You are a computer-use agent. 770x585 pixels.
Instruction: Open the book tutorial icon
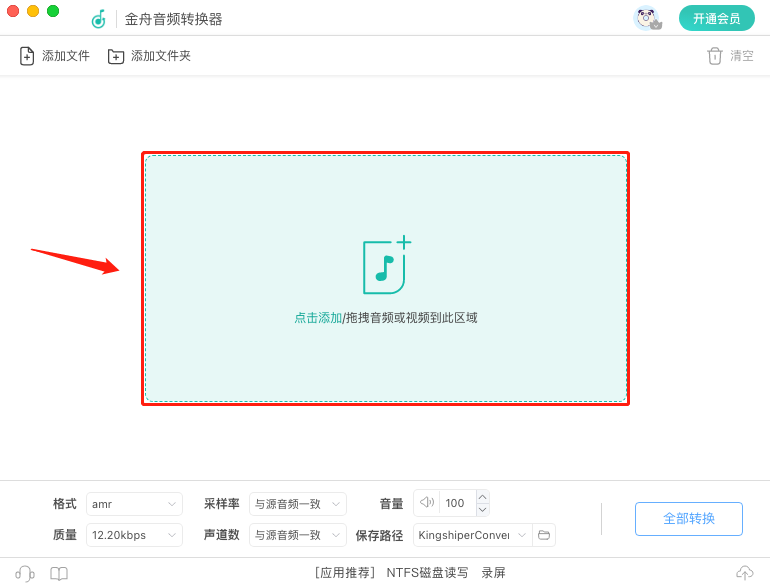[59, 573]
